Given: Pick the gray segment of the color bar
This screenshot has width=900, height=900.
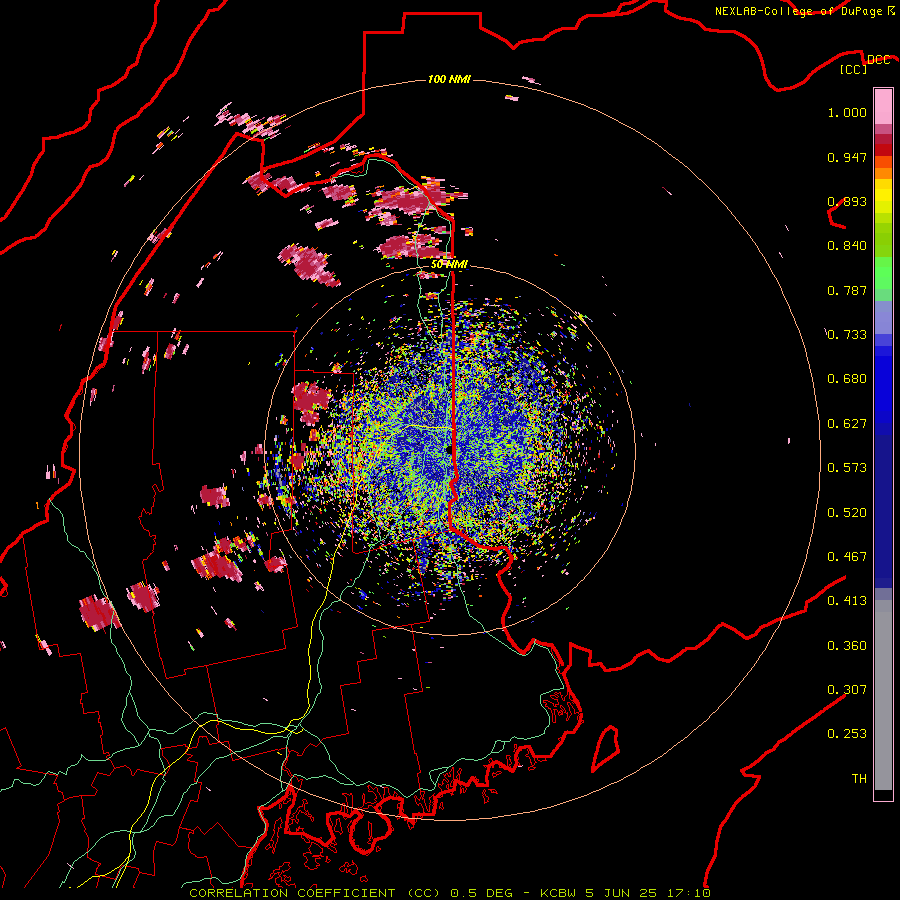Looking at the screenshot, I should click(x=883, y=695).
